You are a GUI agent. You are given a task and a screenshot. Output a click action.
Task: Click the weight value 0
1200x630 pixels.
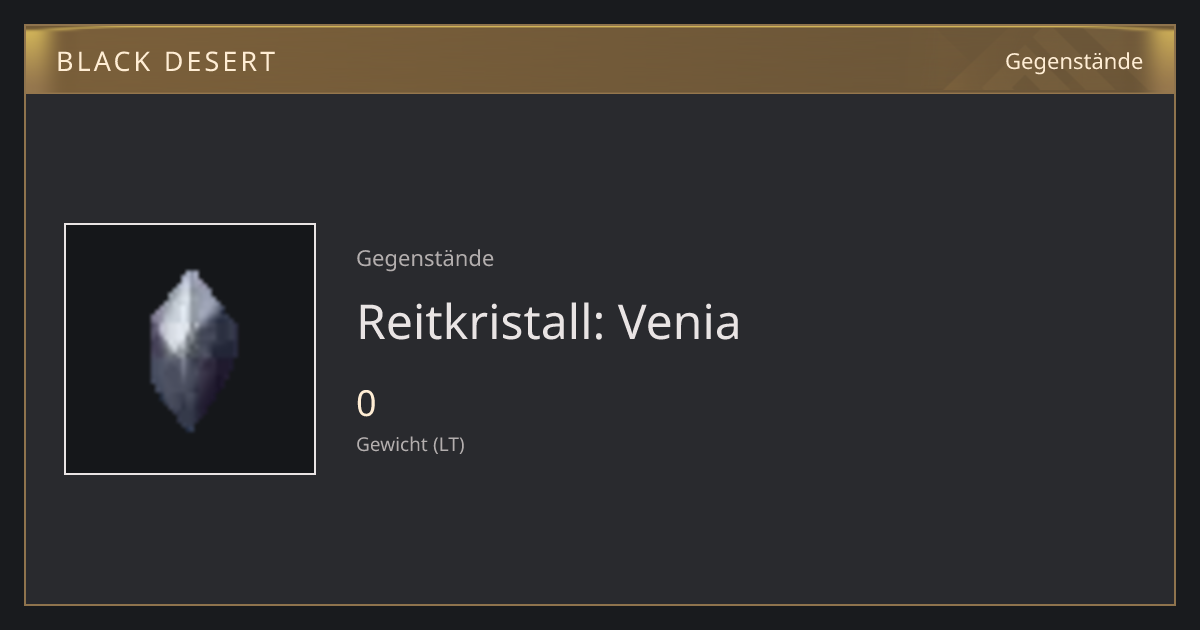pos(366,404)
